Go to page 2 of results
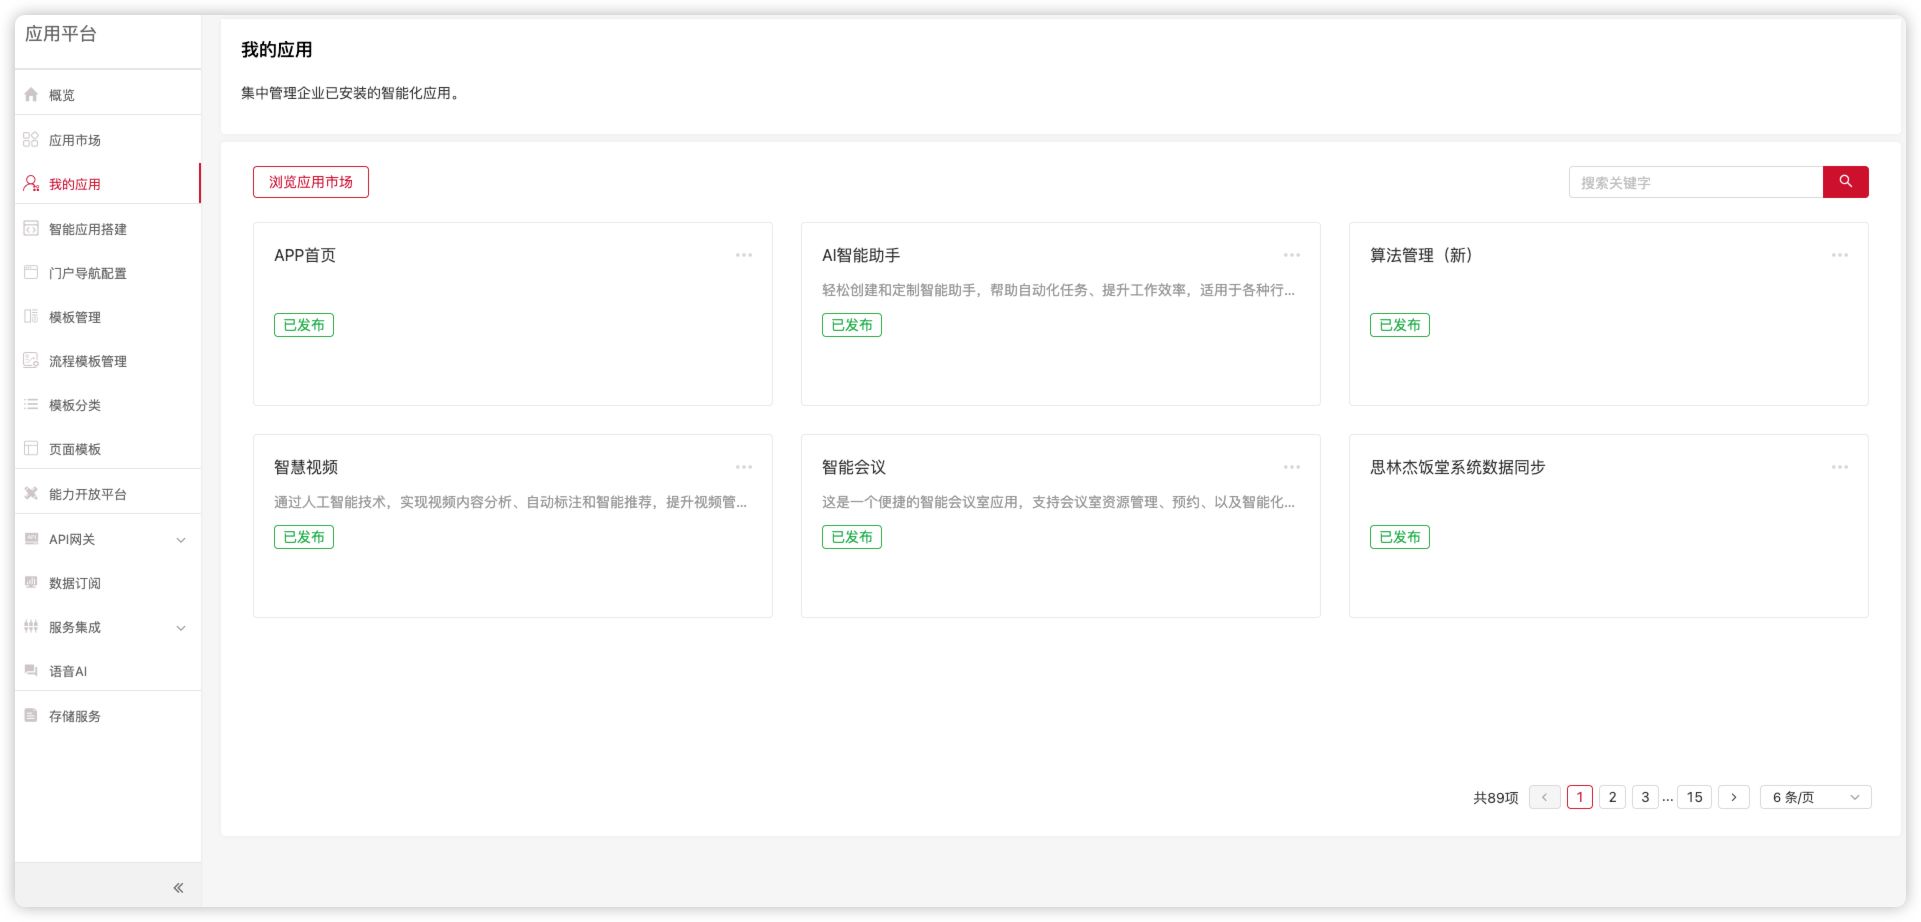Image resolution: width=1921 pixels, height=922 pixels. click(1612, 797)
